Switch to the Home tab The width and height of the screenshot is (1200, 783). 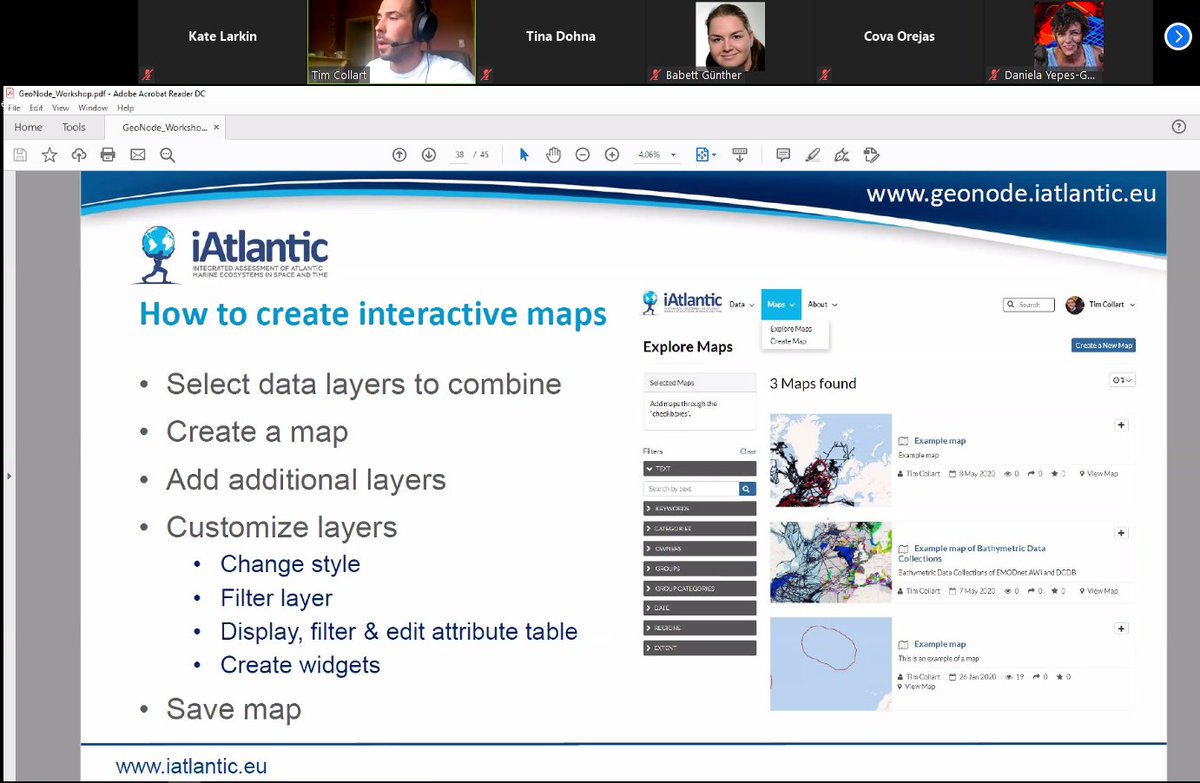click(x=28, y=127)
